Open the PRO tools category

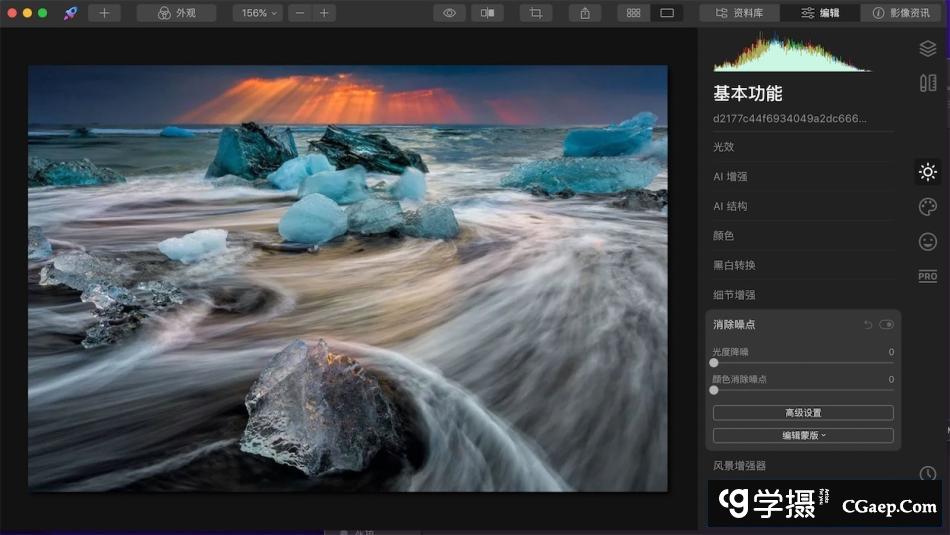click(x=927, y=276)
